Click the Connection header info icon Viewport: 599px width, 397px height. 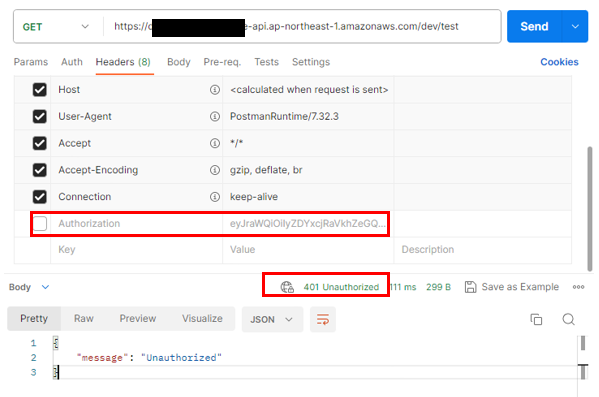coord(215,197)
